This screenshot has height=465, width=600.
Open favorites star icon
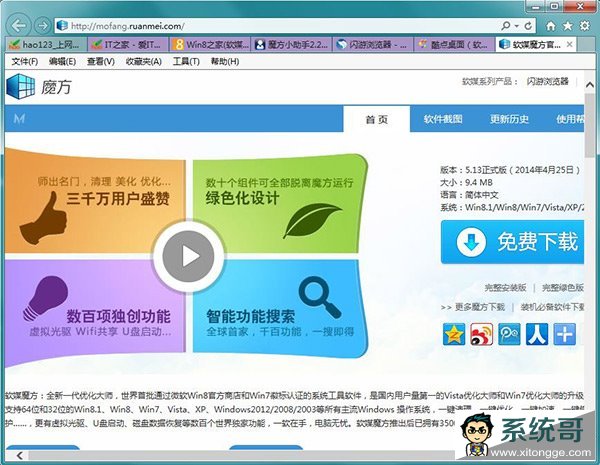pyautogui.click(x=567, y=26)
